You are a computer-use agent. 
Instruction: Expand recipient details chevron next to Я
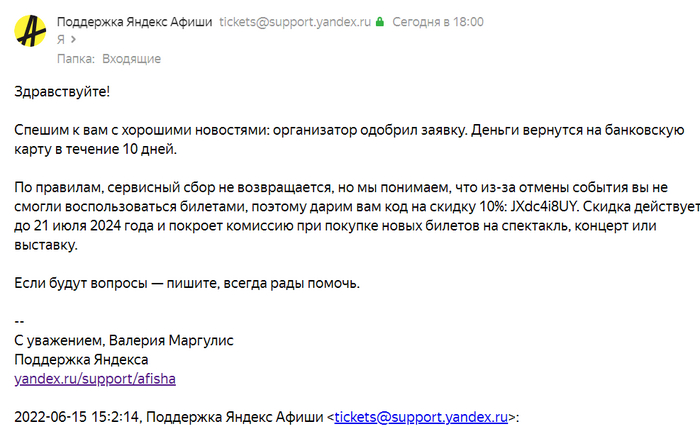pyautogui.click(x=72, y=39)
